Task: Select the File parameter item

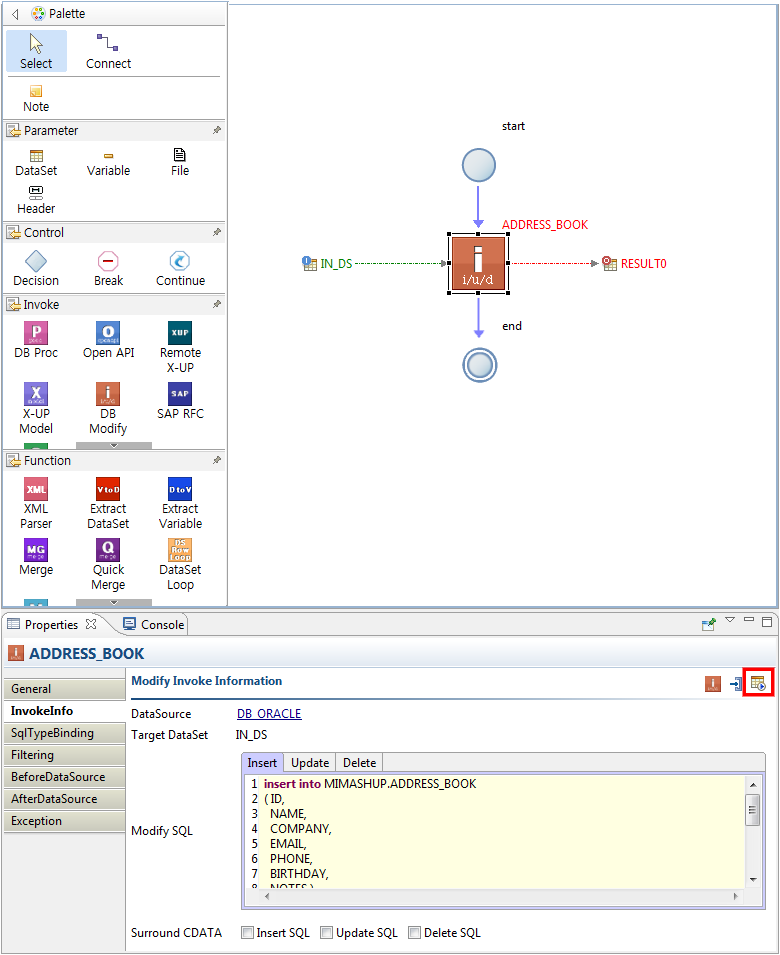Action: [180, 163]
